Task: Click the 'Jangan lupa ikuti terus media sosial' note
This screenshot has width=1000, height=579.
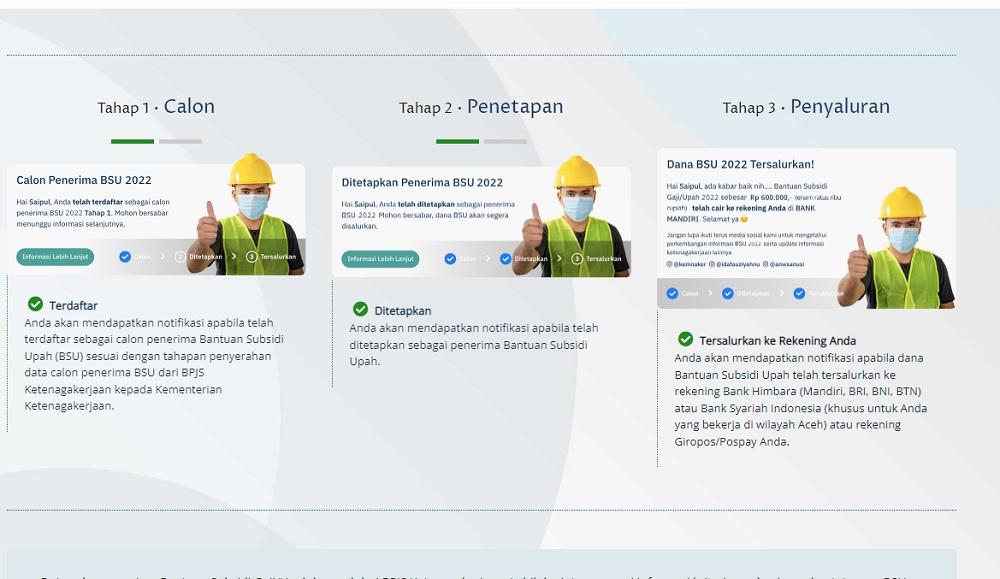Action: click(x=746, y=243)
